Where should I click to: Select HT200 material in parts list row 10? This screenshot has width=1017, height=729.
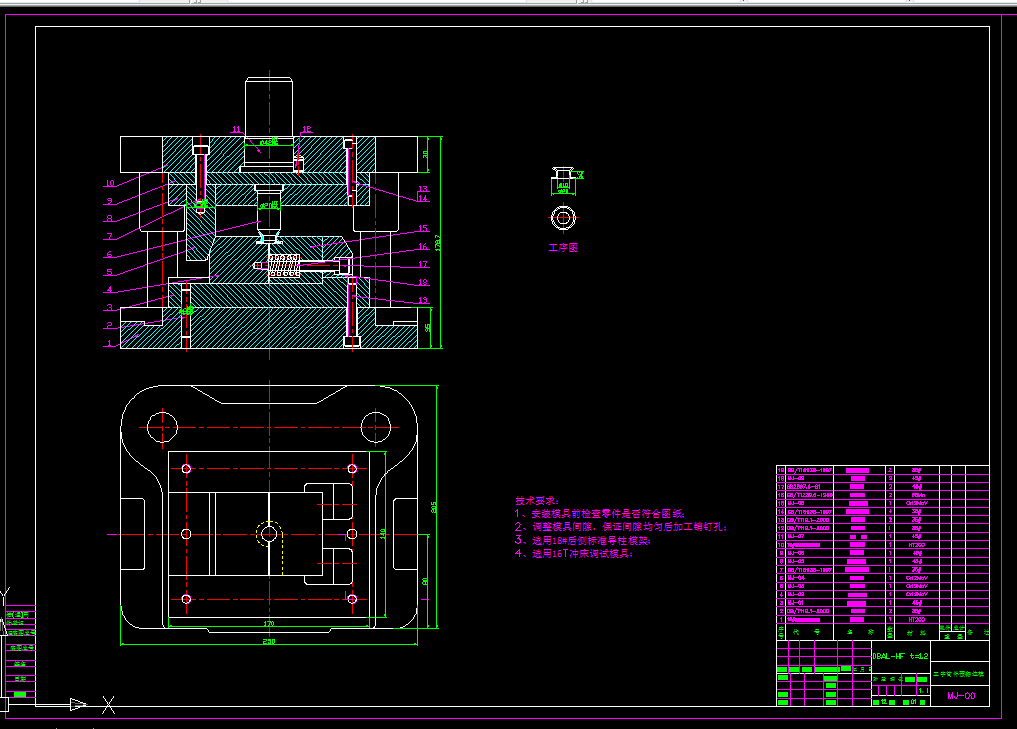tap(916, 545)
